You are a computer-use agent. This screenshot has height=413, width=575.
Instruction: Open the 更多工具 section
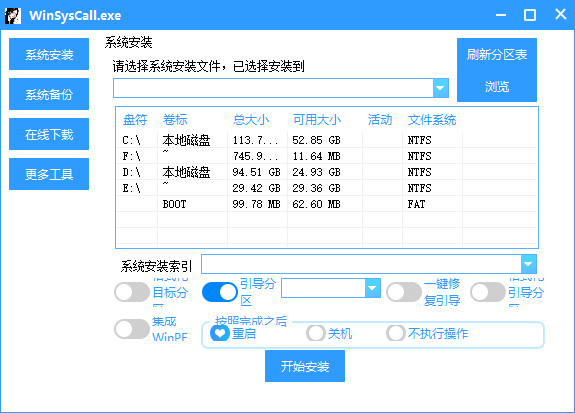pyautogui.click(x=49, y=174)
